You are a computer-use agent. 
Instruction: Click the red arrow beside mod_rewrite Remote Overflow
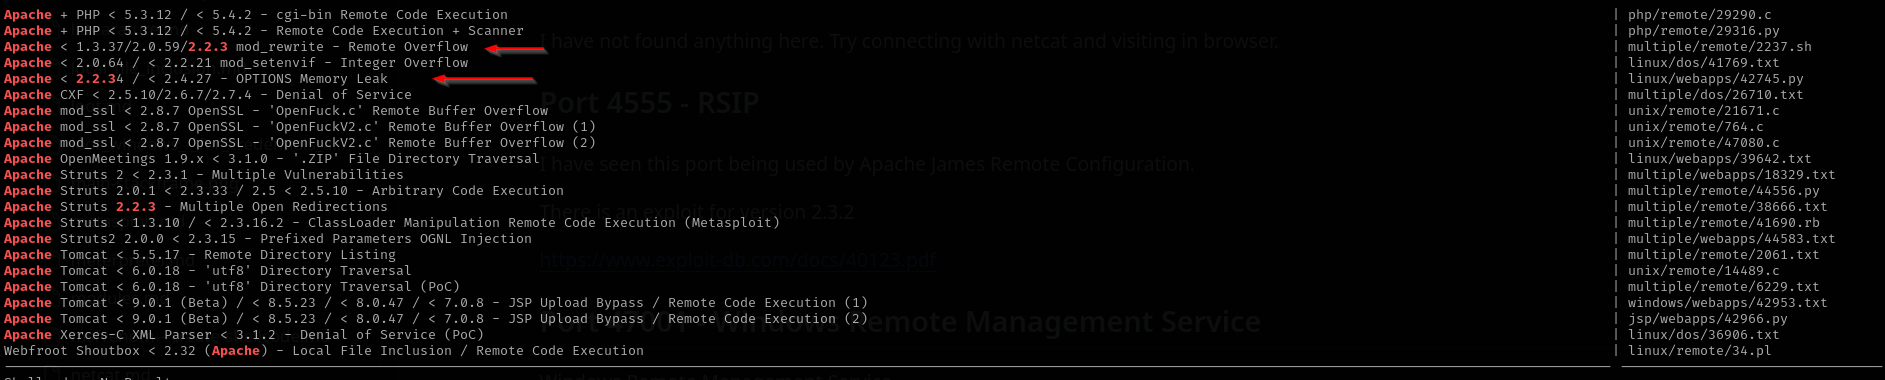click(x=516, y=49)
